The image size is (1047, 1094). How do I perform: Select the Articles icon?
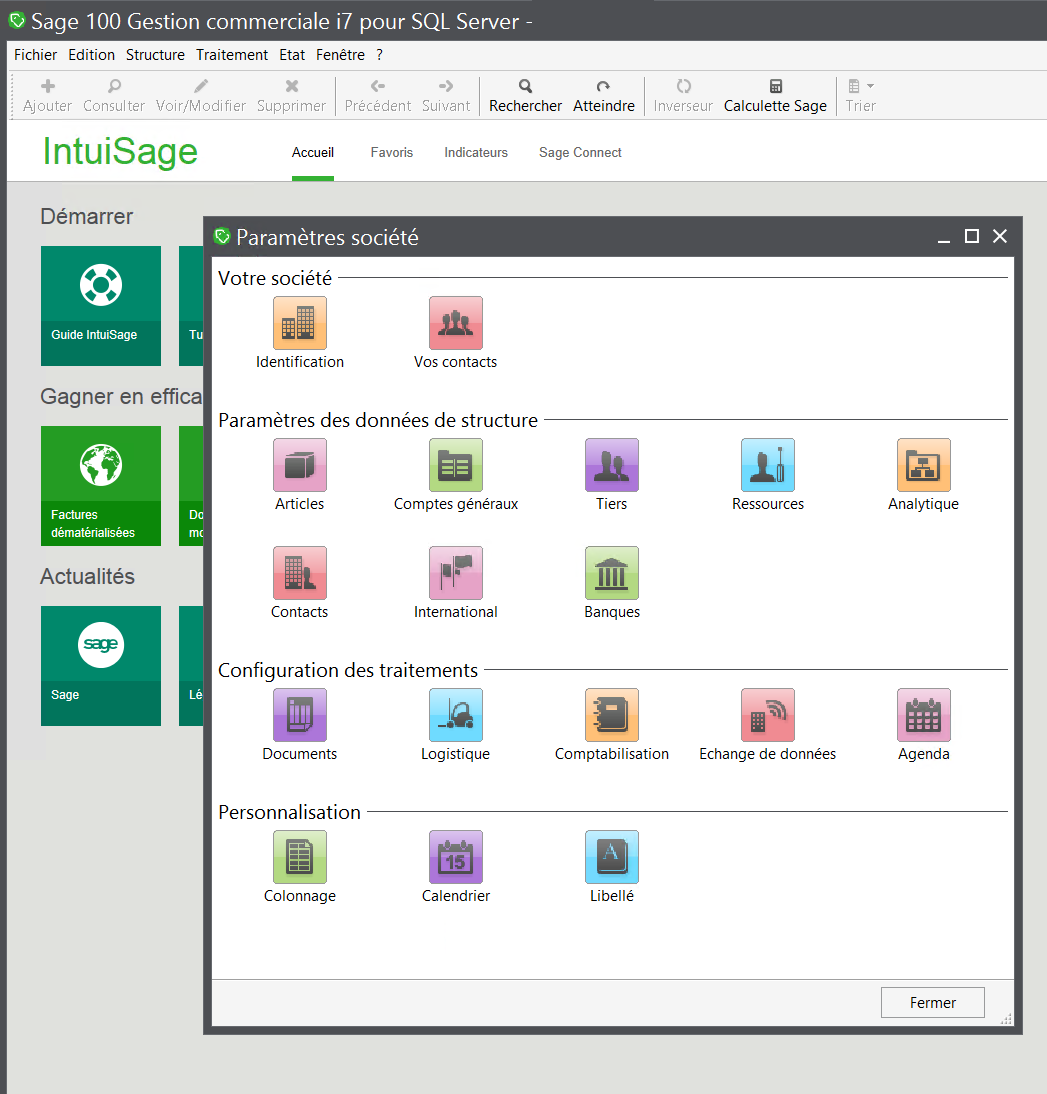point(299,465)
